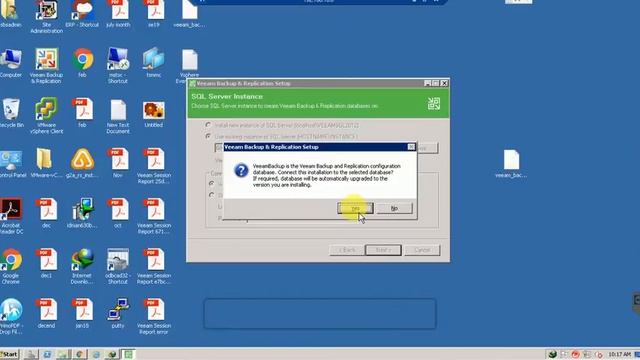Confirm the database connection with Yes
The height and width of the screenshot is (360, 640).
coord(355,209)
